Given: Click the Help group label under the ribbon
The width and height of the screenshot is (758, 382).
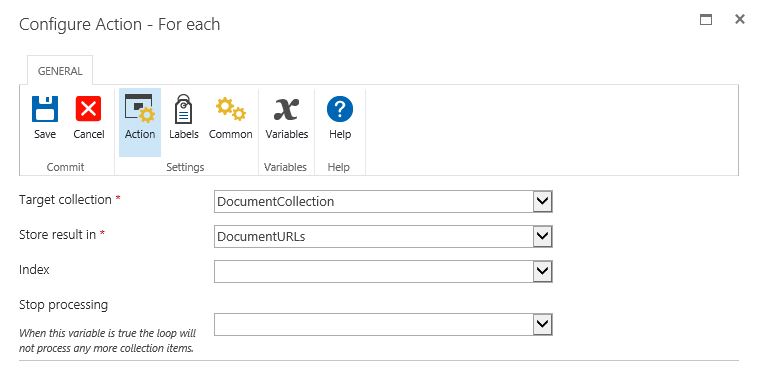Looking at the screenshot, I should [x=338, y=167].
